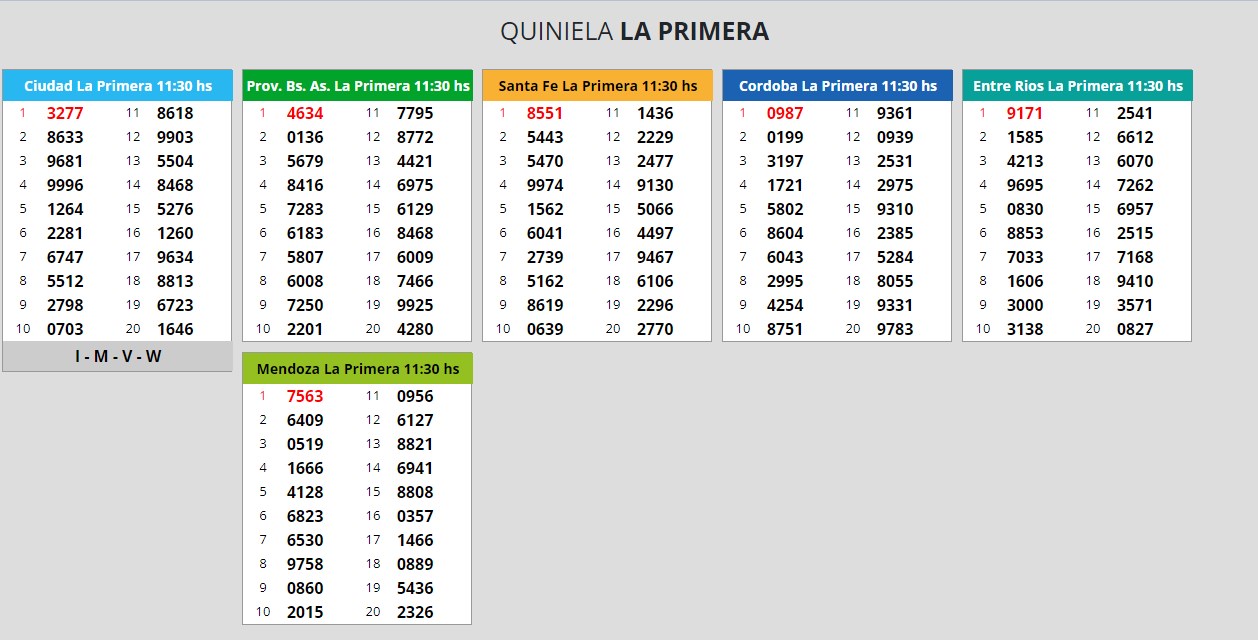Open the Entre Rios La Primera header

(x=1077, y=86)
